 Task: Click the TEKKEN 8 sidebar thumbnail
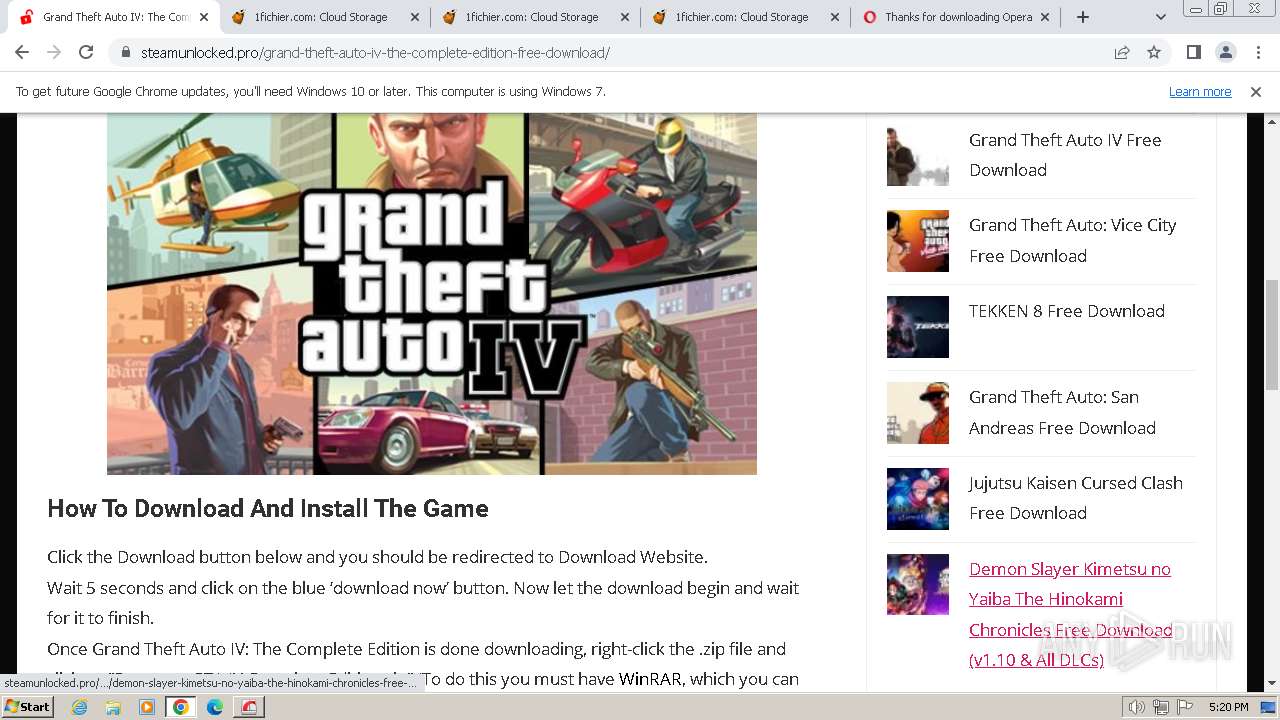[x=918, y=327]
